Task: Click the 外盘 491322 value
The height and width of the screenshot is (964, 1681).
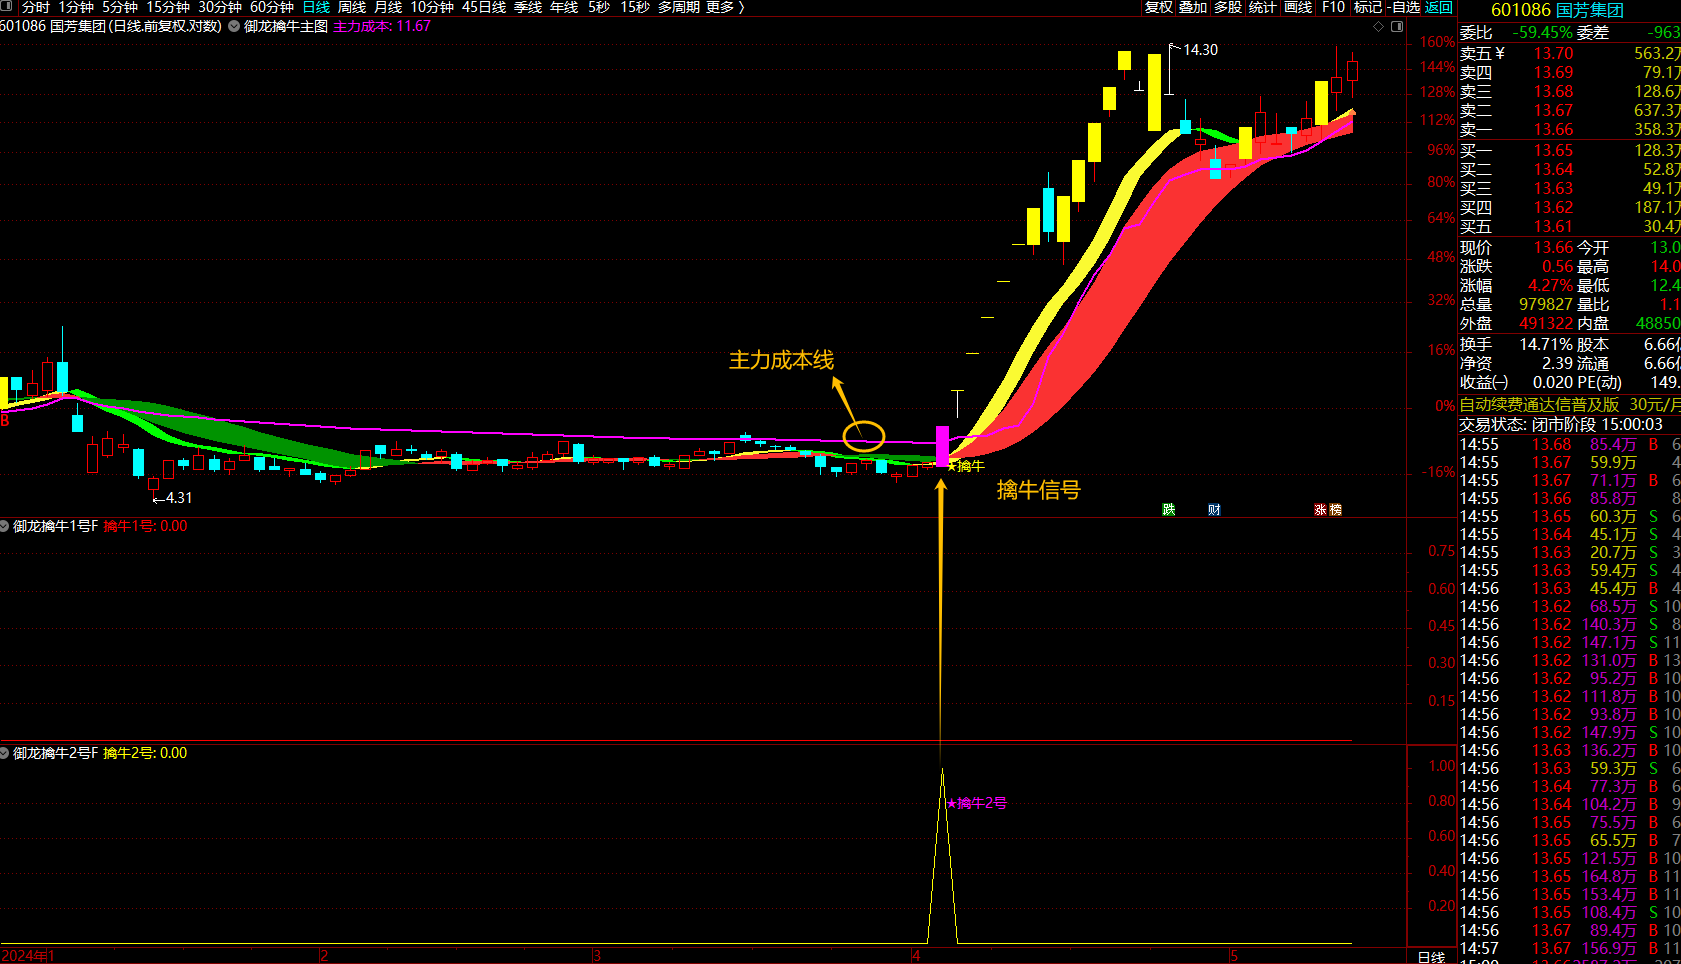Action: (1546, 324)
